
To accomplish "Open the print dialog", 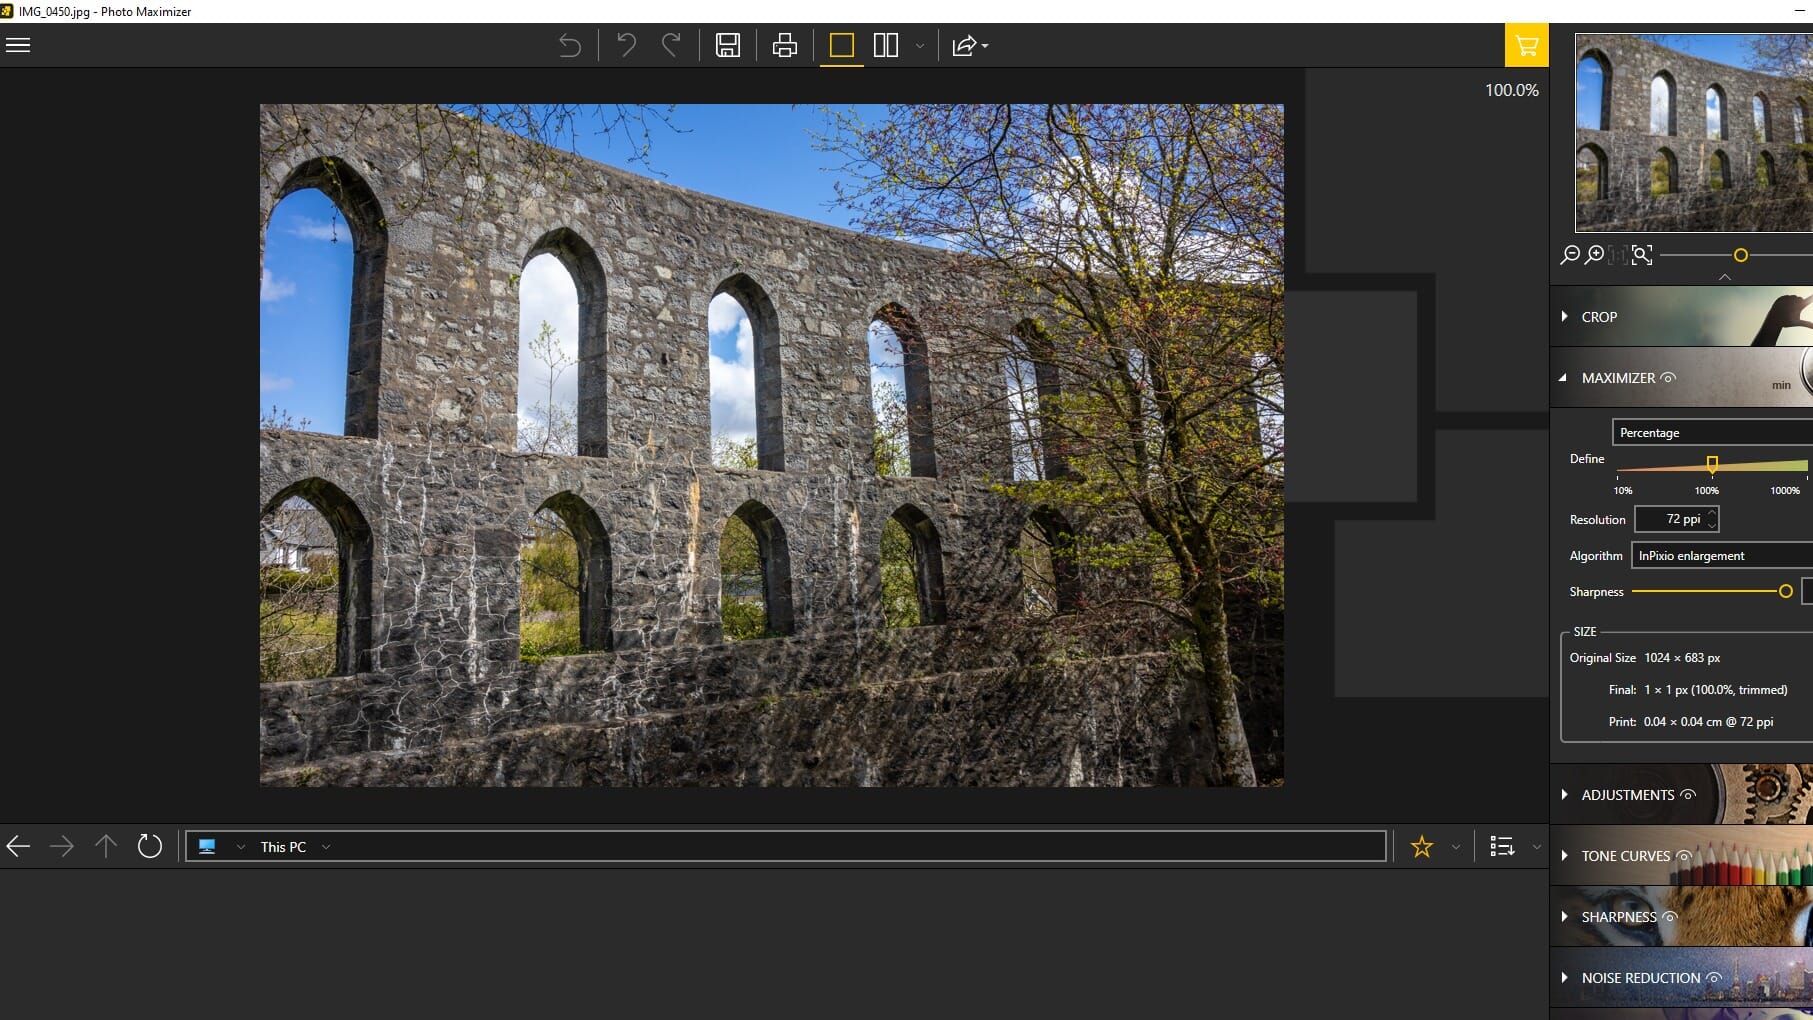I will tap(784, 45).
